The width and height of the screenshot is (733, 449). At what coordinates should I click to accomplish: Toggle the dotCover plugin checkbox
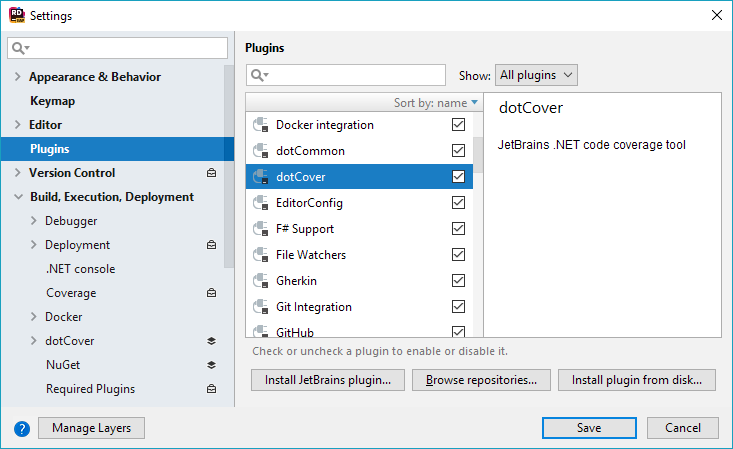tap(458, 176)
